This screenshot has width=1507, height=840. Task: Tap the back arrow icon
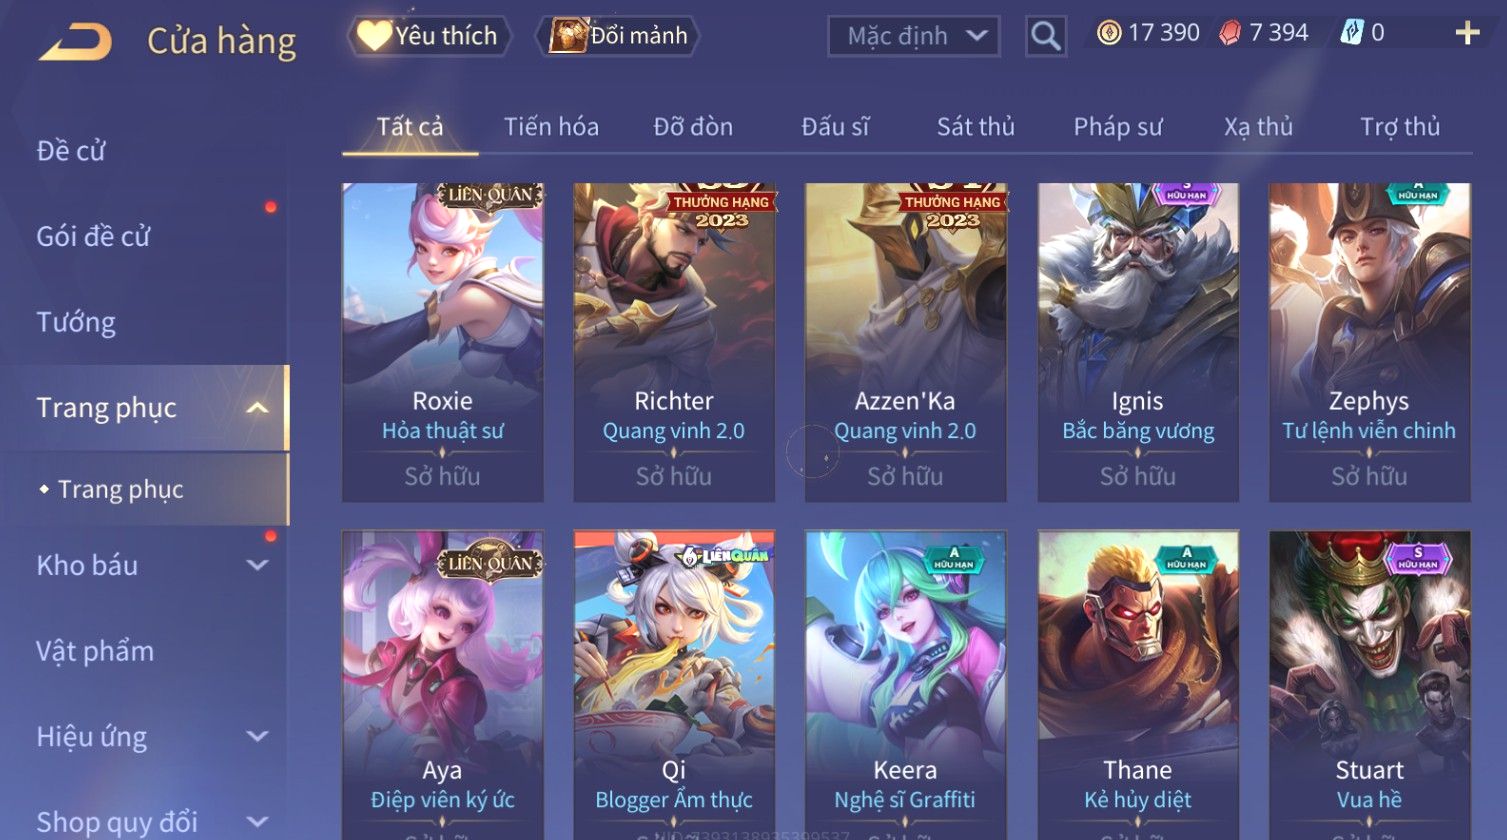click(75, 42)
